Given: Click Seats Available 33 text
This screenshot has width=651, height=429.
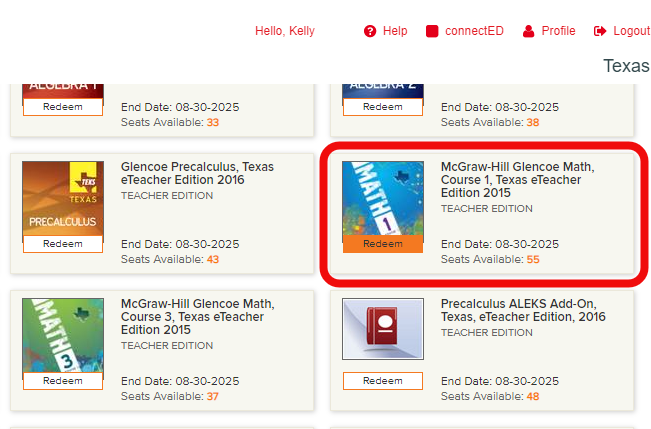Looking at the screenshot, I should point(170,123).
